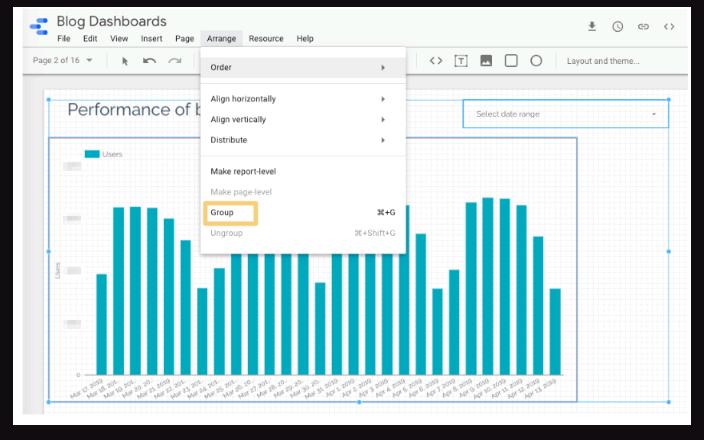
Task: Click the undo arrow icon
Action: (x=149, y=61)
